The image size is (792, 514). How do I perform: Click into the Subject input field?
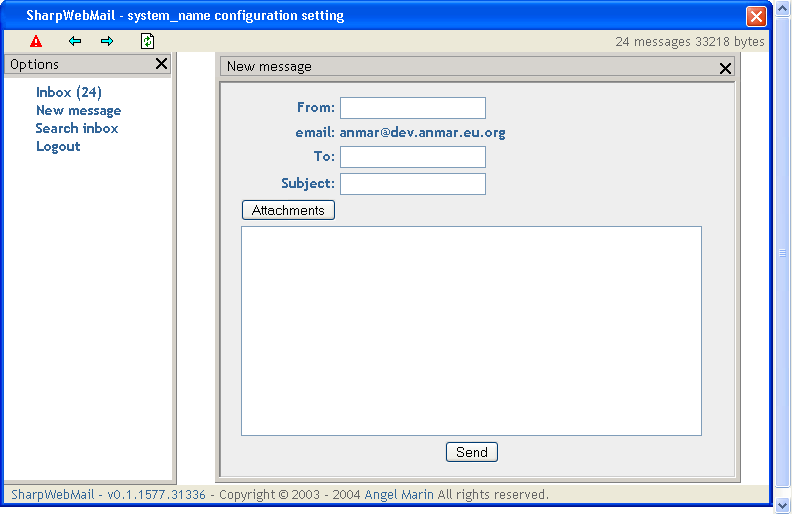click(x=413, y=184)
